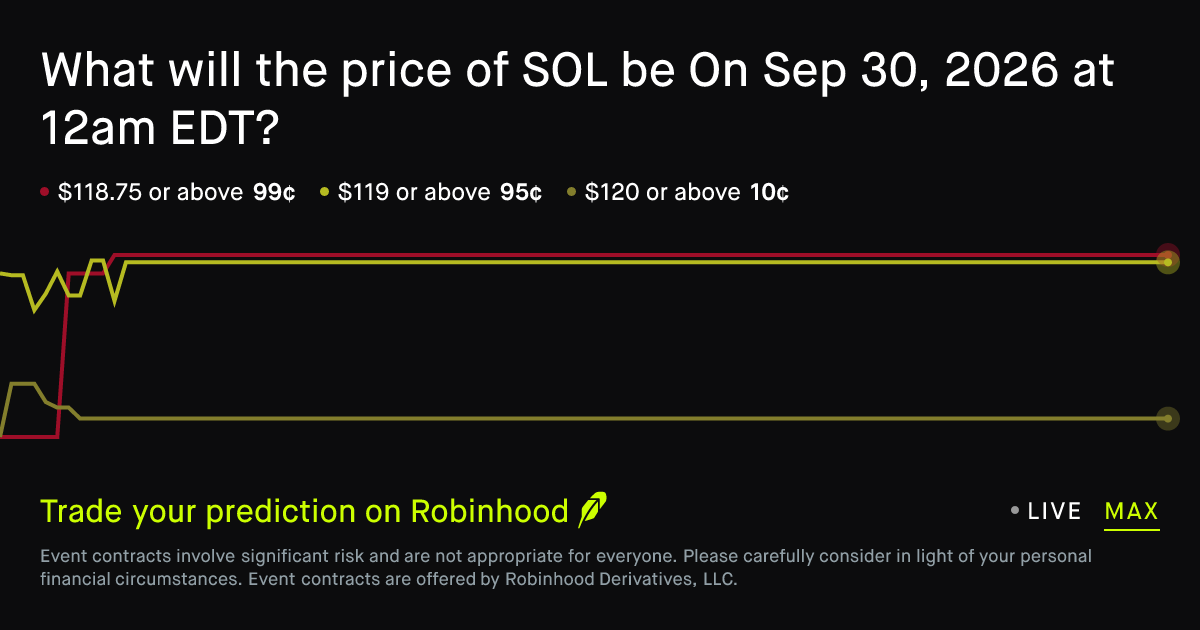Select the red $118.75 legend dot
The width and height of the screenshot is (1200, 630).
tap(44, 192)
